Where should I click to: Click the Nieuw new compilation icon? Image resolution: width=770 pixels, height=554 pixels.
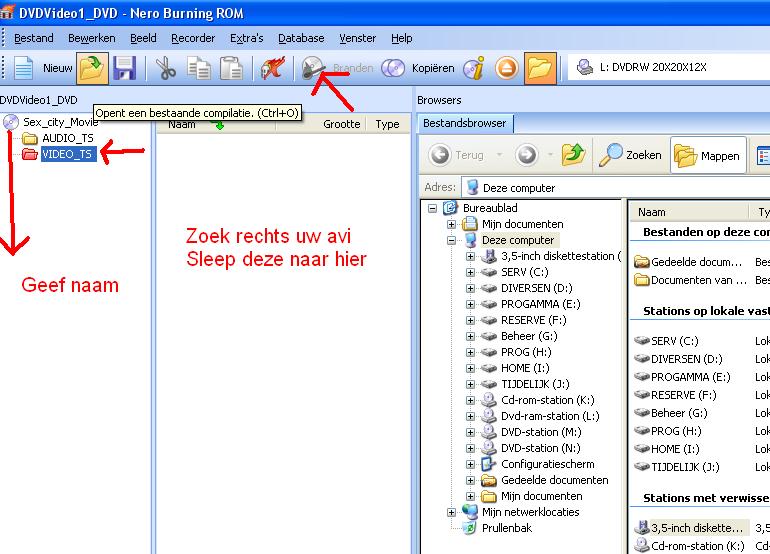coord(23,68)
